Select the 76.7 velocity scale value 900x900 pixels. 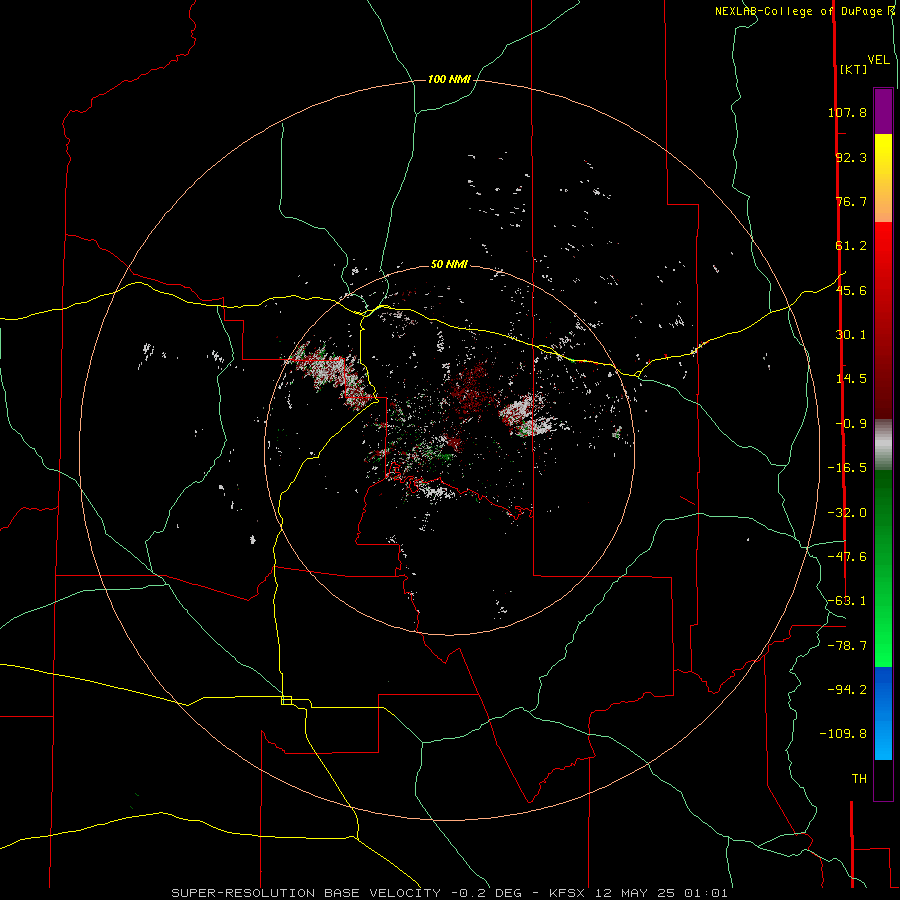tap(851, 201)
